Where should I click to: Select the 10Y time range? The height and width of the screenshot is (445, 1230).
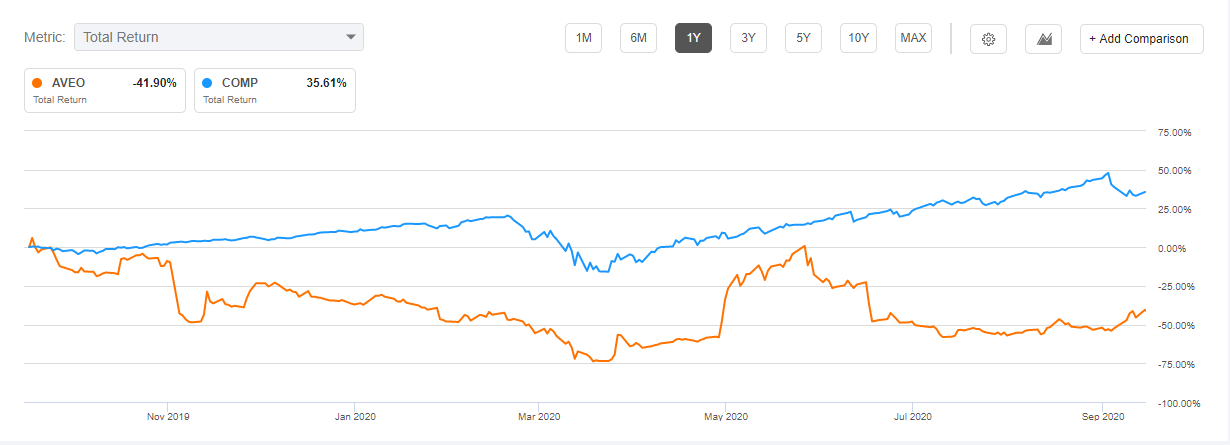tap(858, 39)
